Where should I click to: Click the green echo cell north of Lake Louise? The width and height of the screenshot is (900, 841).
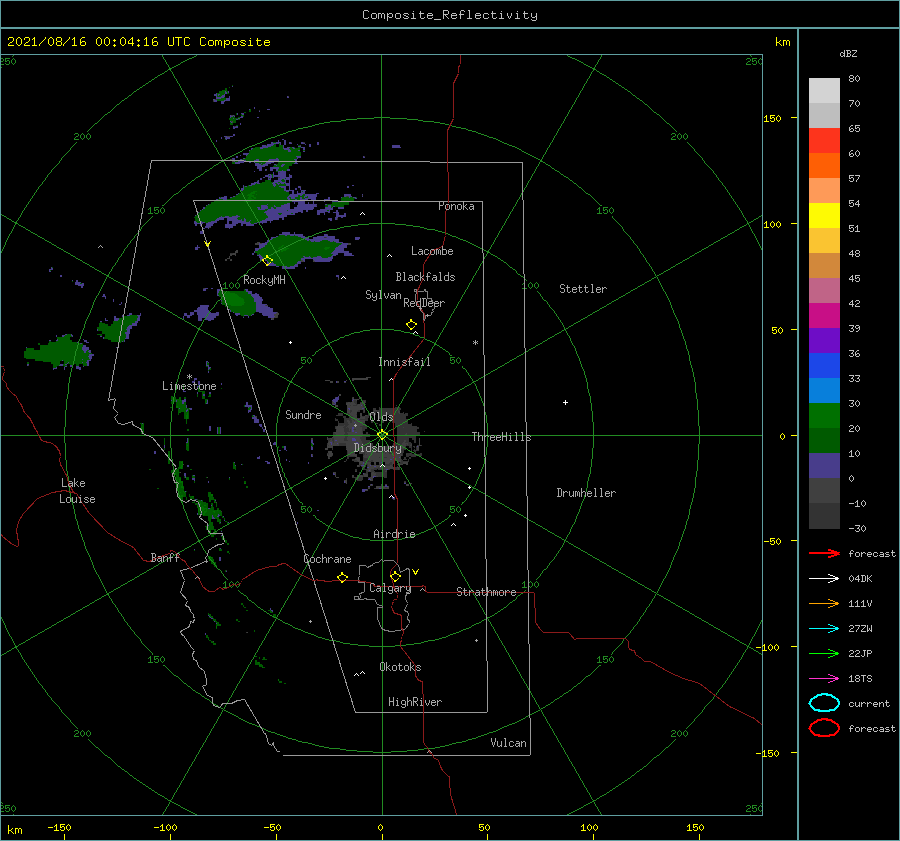click(57, 351)
